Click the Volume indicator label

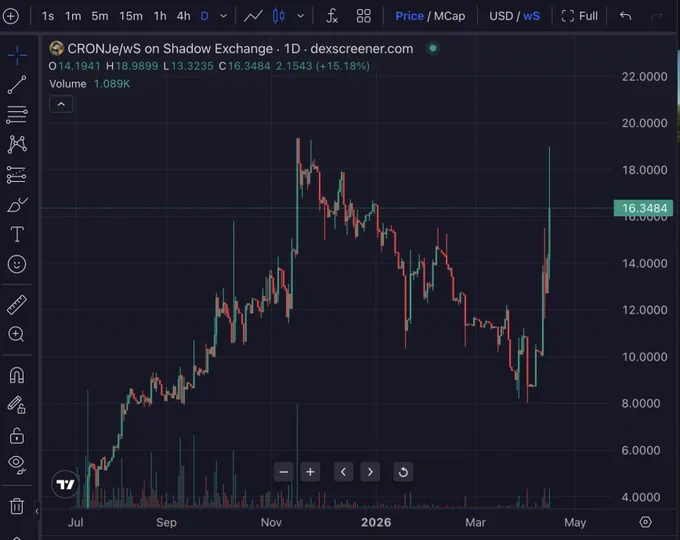68,84
